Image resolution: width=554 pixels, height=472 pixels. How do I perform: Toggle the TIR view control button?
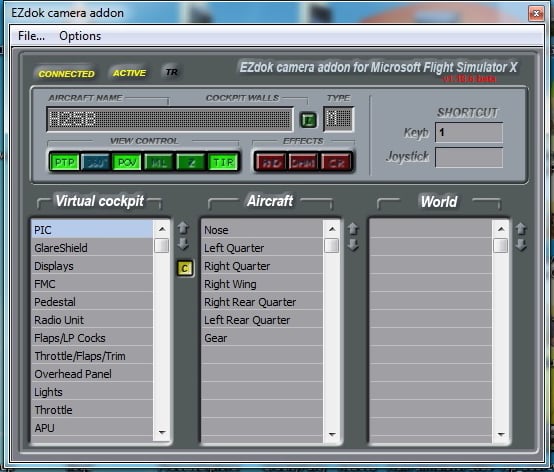coord(223,162)
